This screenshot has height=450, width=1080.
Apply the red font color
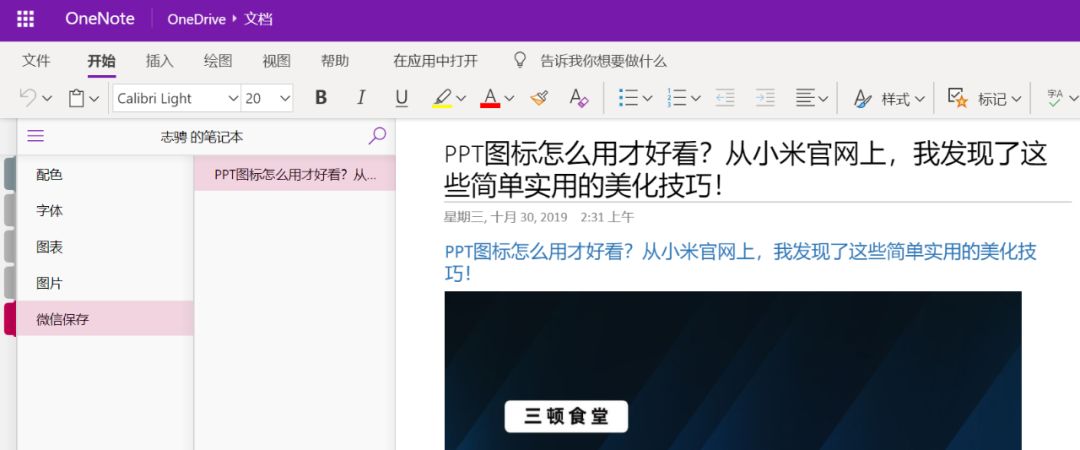(490, 99)
